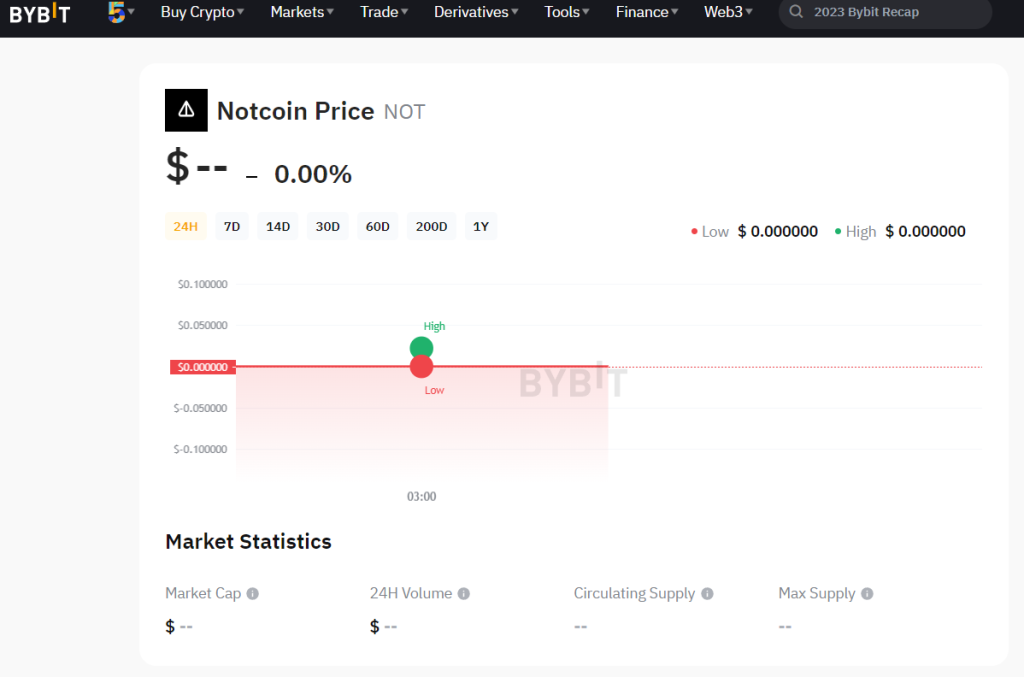Select the 30D chart range
The image size is (1024, 677).
click(328, 227)
